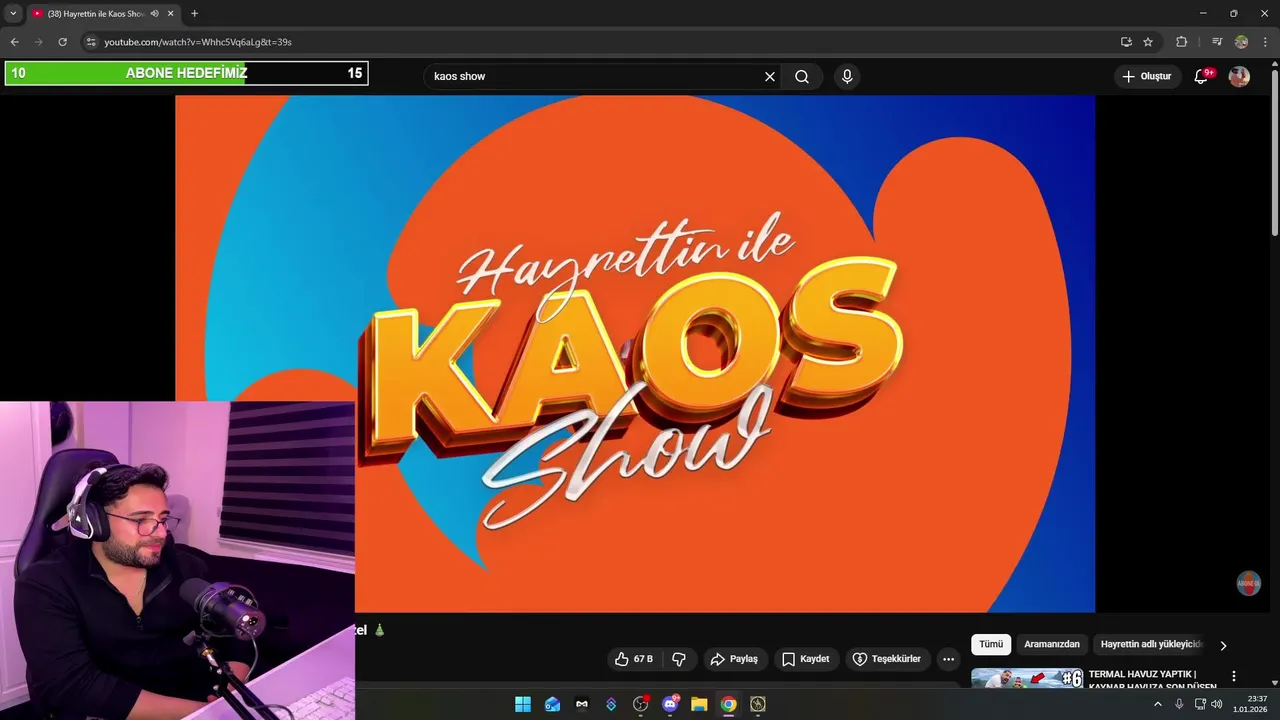Click the Kaos Show video player

click(635, 353)
